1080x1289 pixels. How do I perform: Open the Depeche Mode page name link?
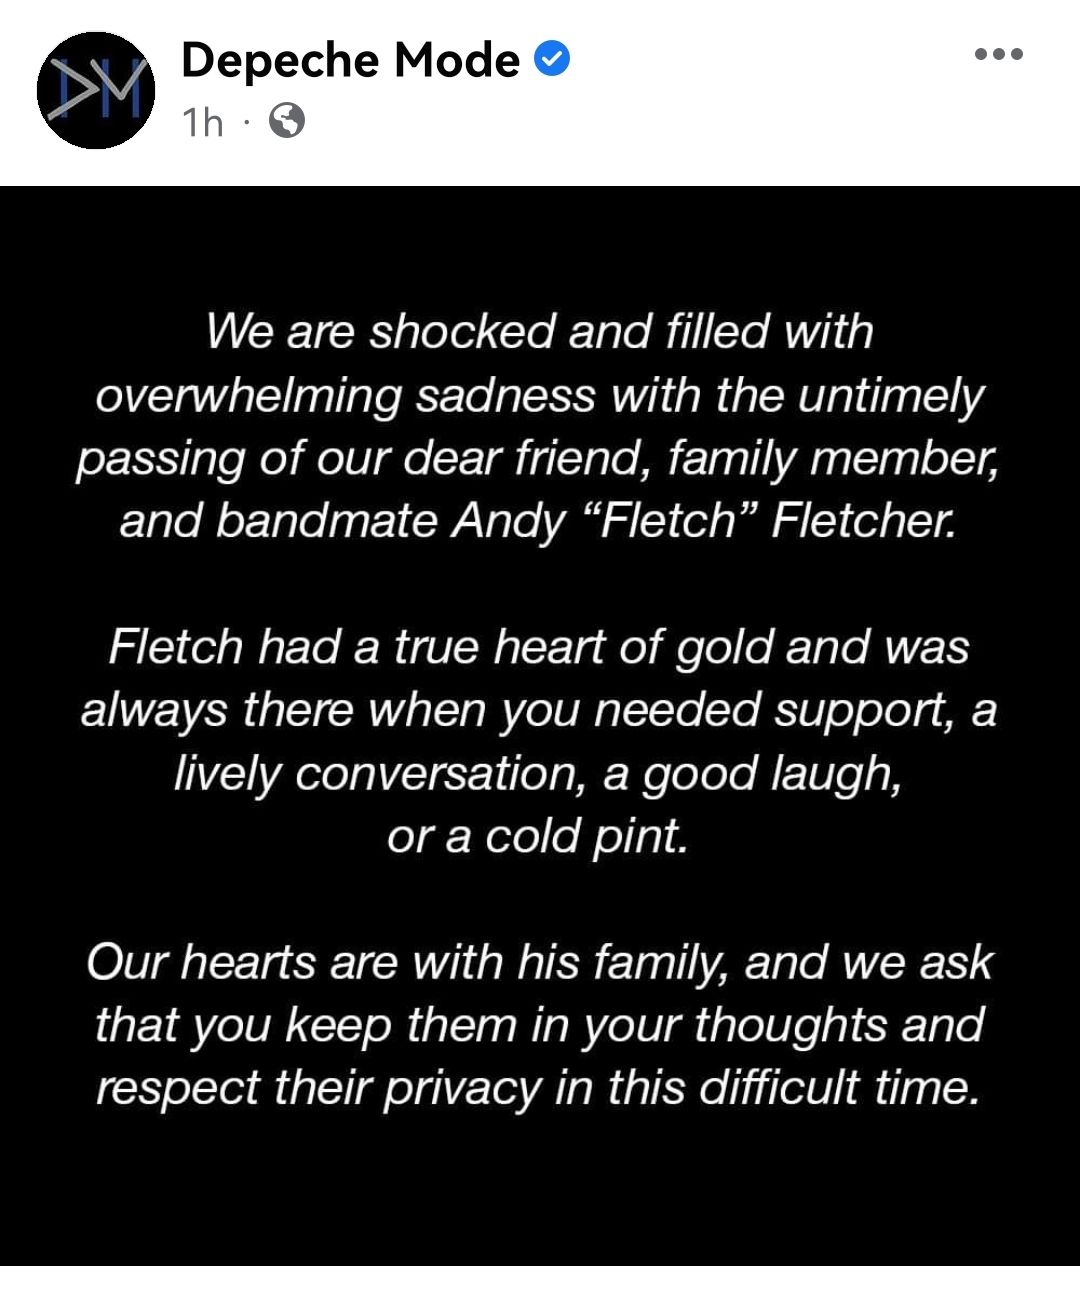(x=350, y=61)
